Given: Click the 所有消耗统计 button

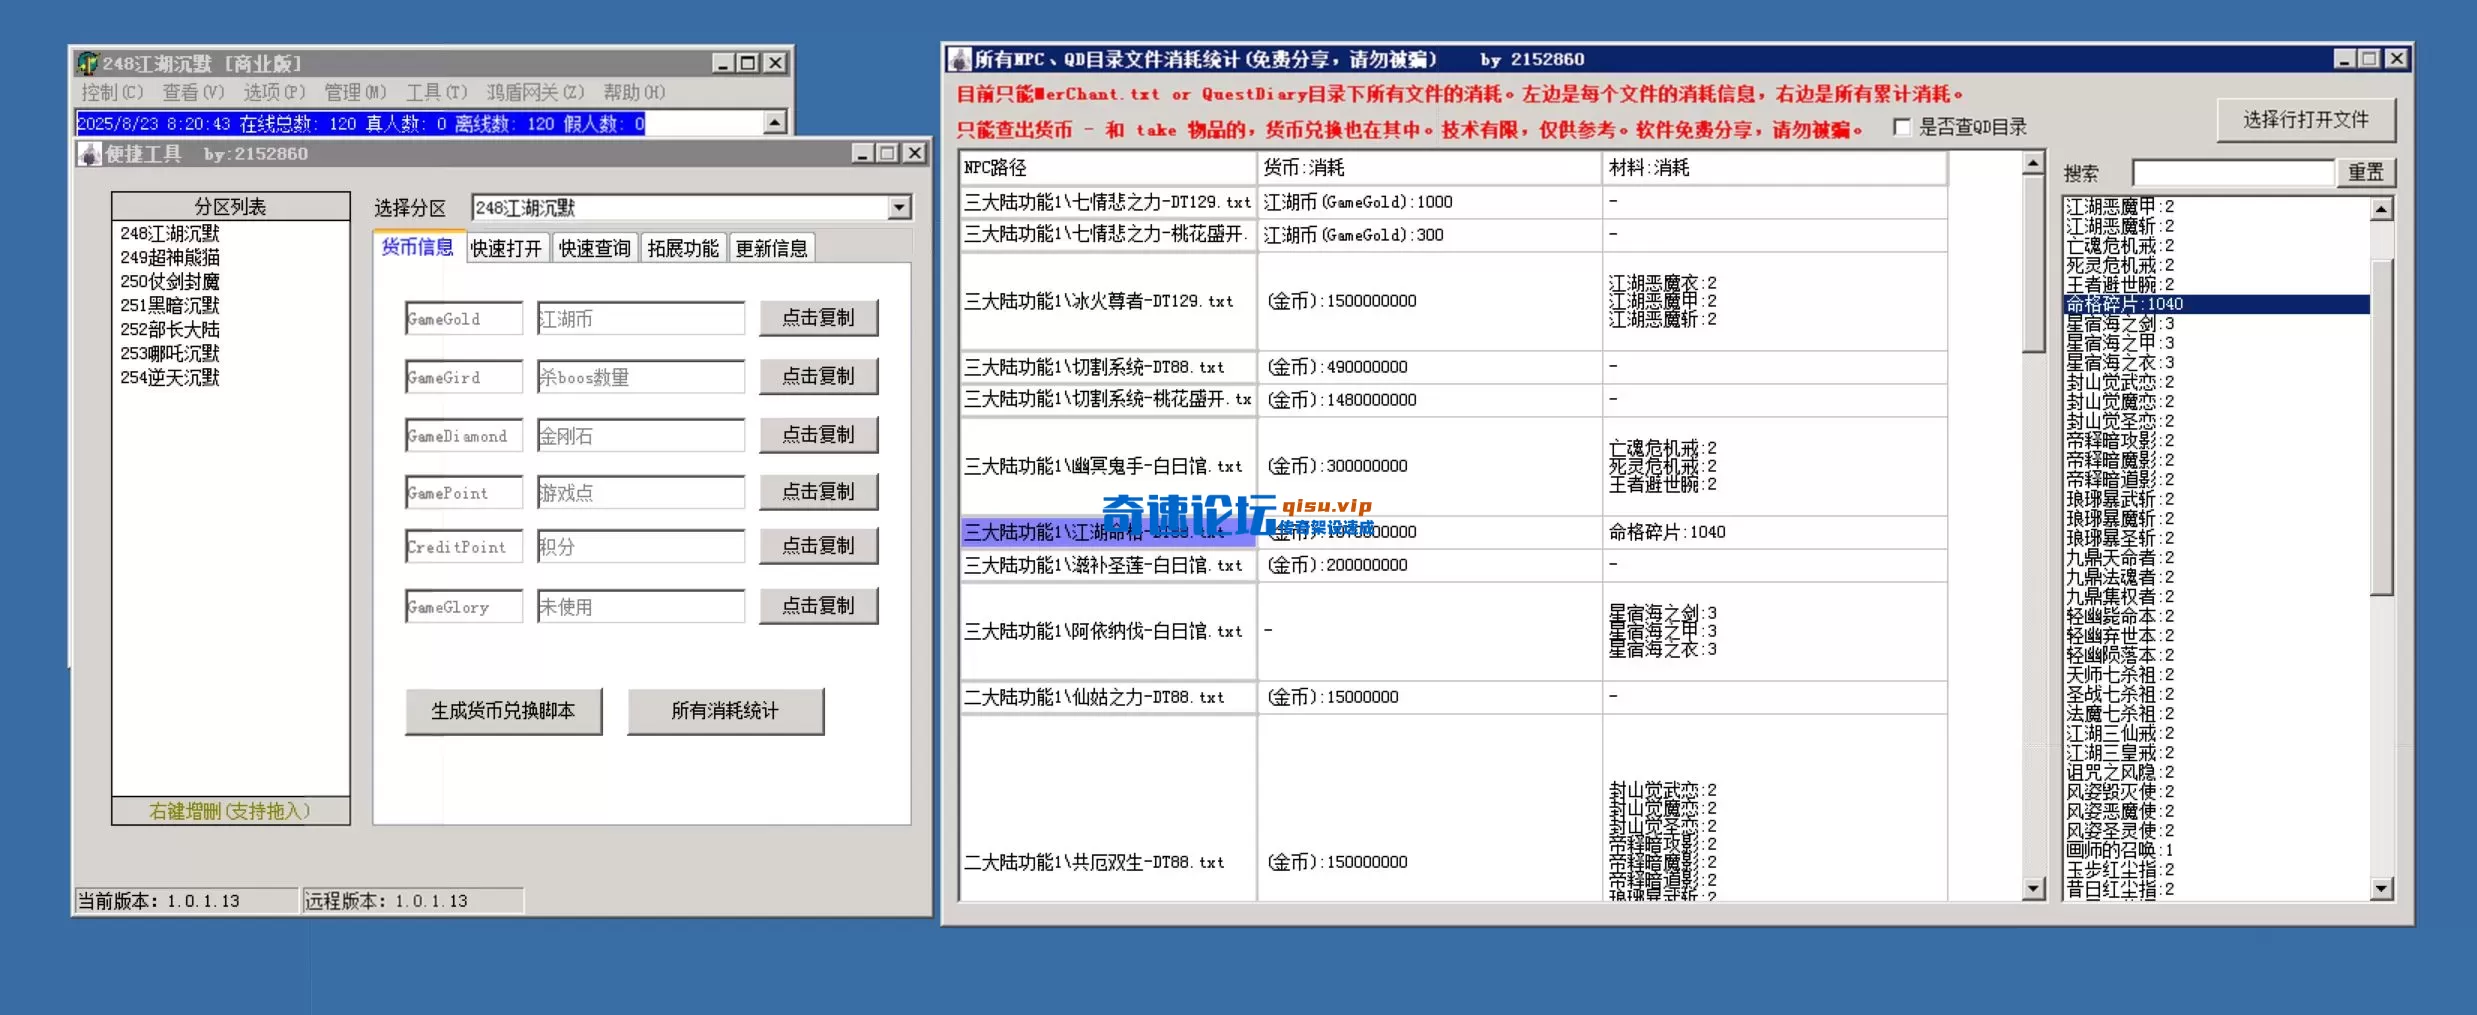Looking at the screenshot, I should pyautogui.click(x=725, y=711).
